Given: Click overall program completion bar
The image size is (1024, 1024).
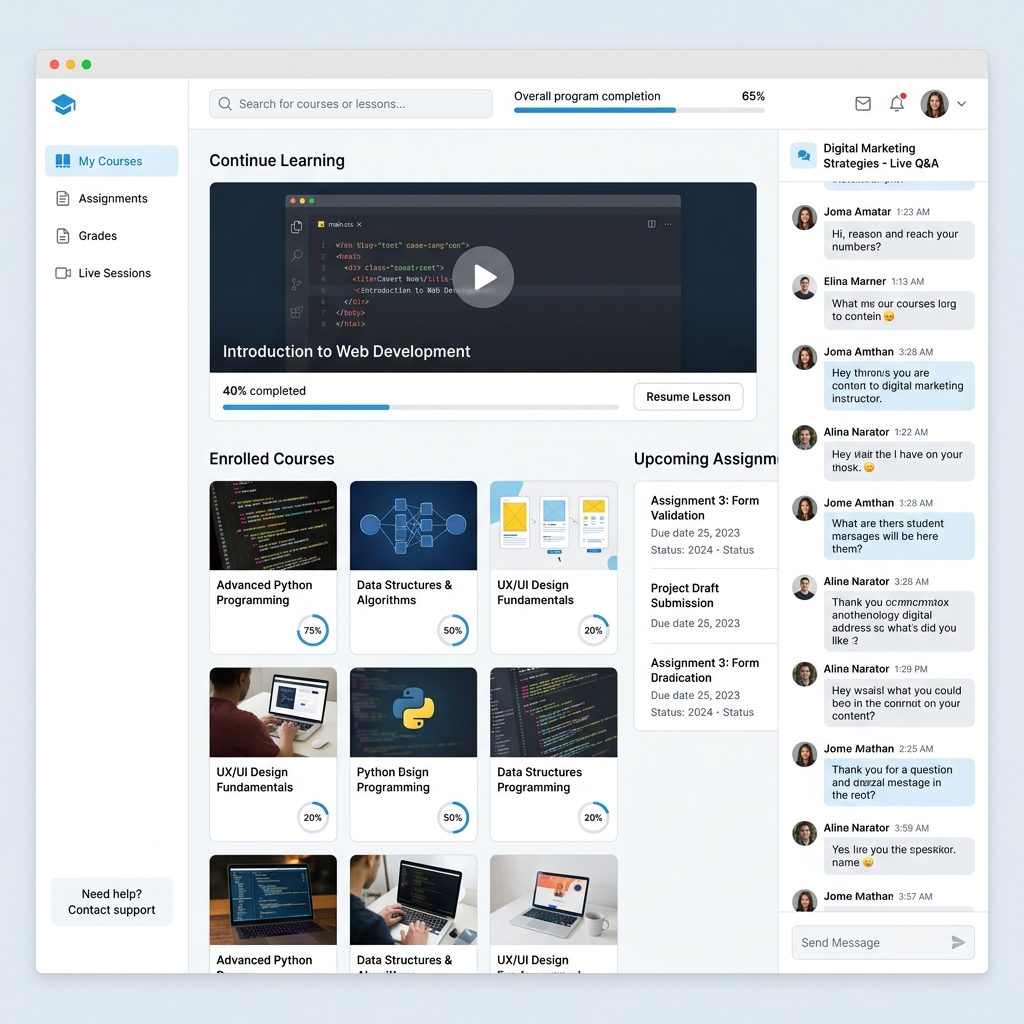Looking at the screenshot, I should click(x=639, y=110).
